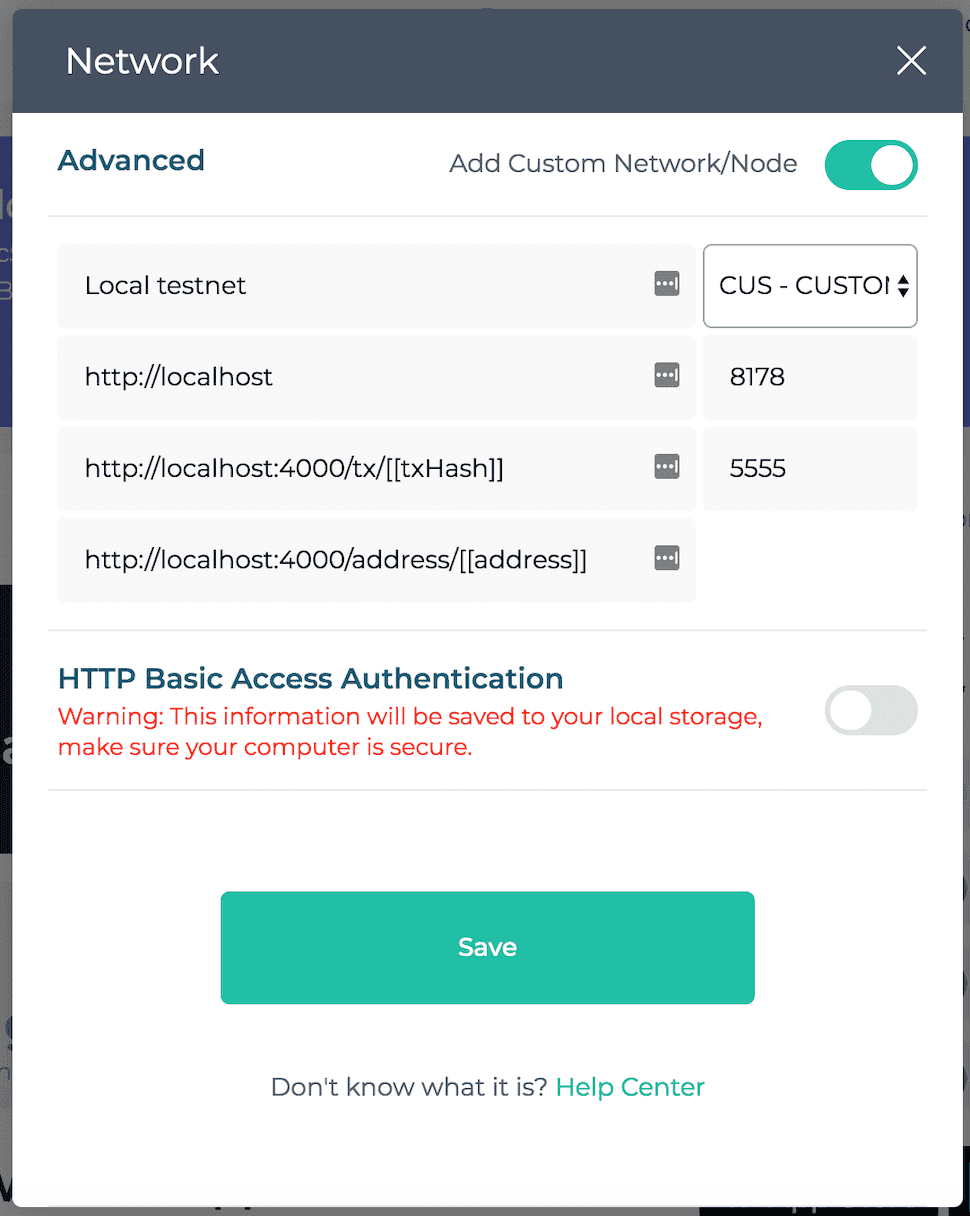The width and height of the screenshot is (970, 1216).
Task: Click the autofill icon in http://localhost field
Action: click(667, 376)
